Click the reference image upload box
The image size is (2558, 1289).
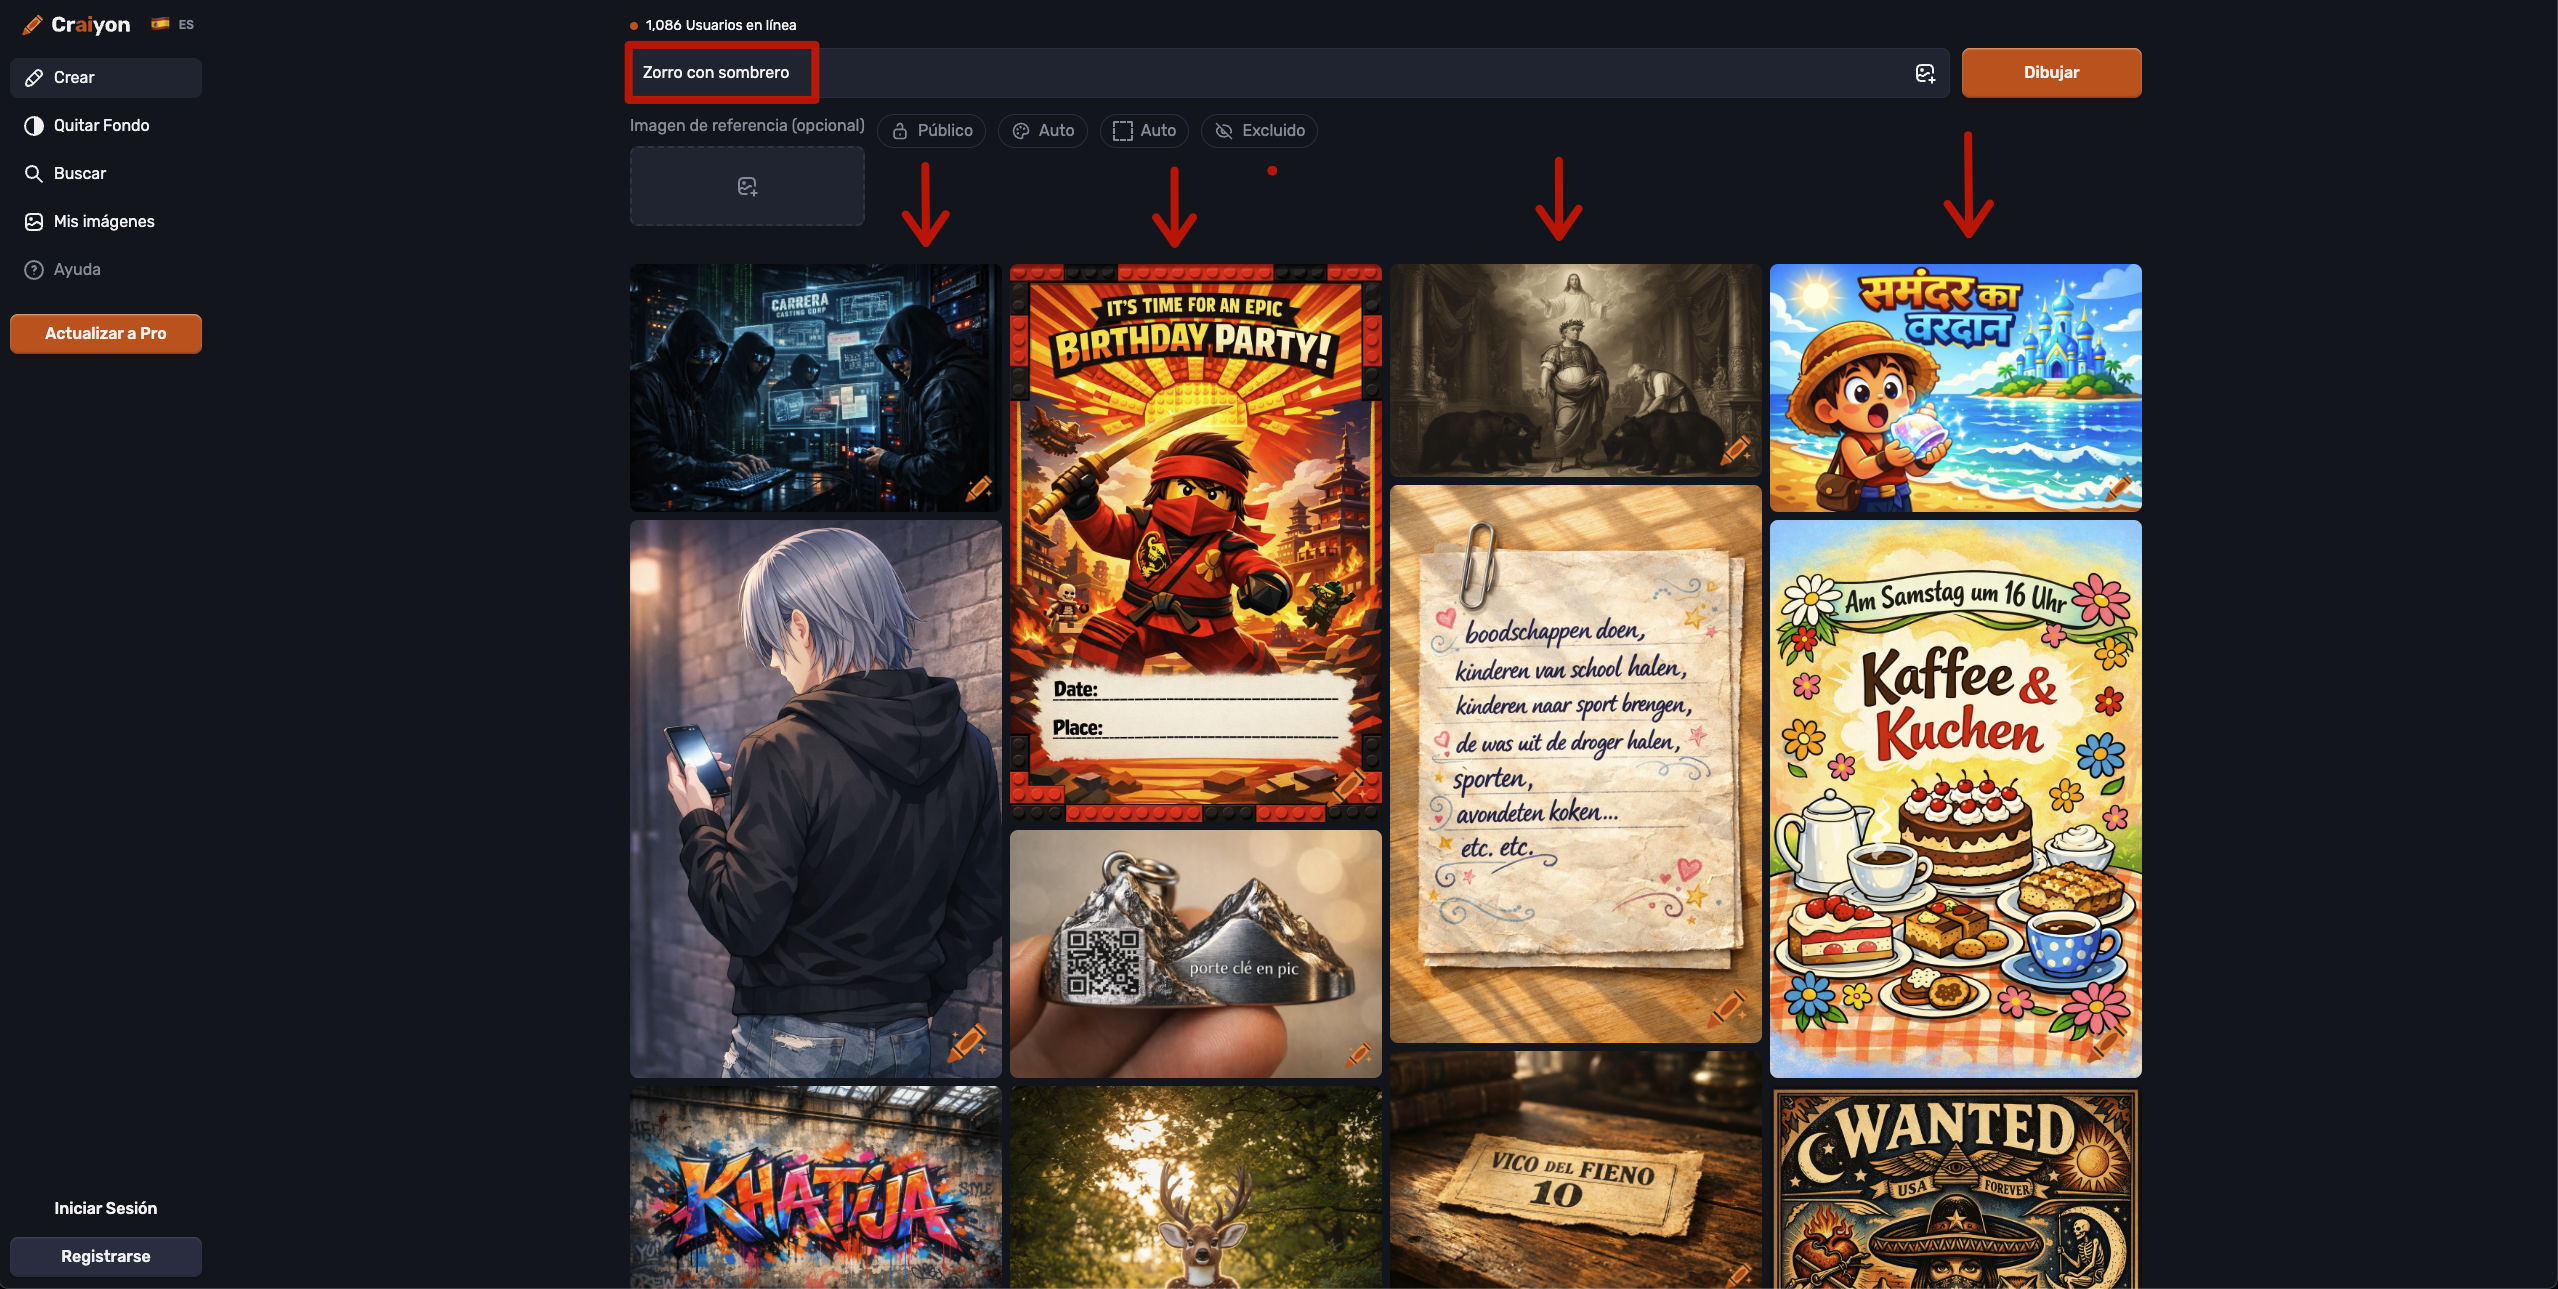click(747, 187)
